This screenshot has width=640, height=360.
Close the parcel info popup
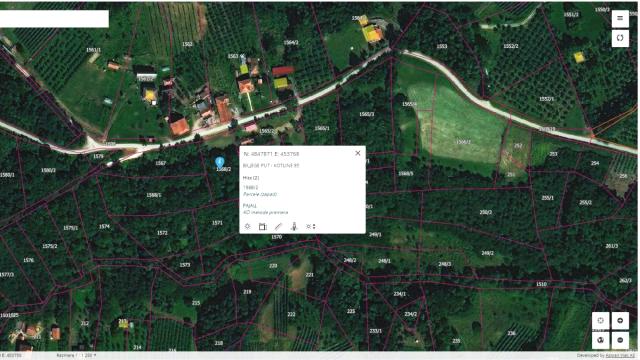point(358,153)
